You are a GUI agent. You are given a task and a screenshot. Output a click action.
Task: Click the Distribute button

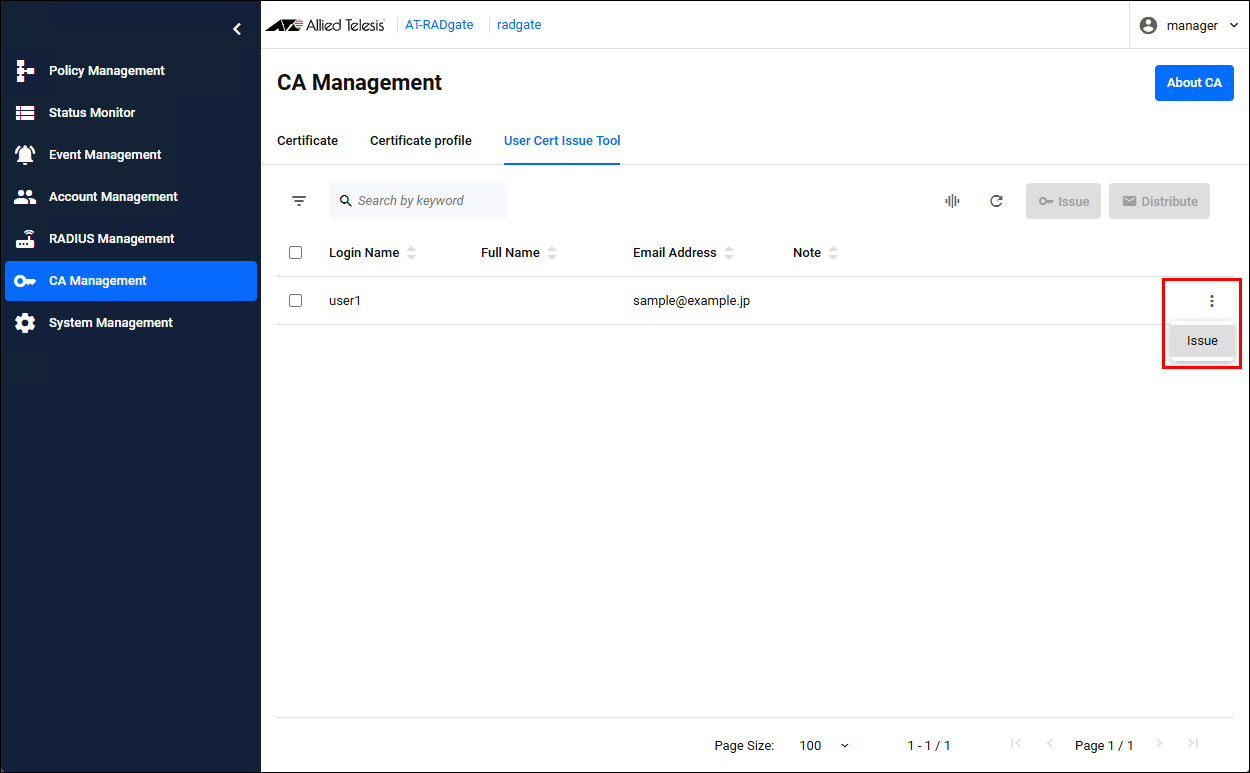1159,201
